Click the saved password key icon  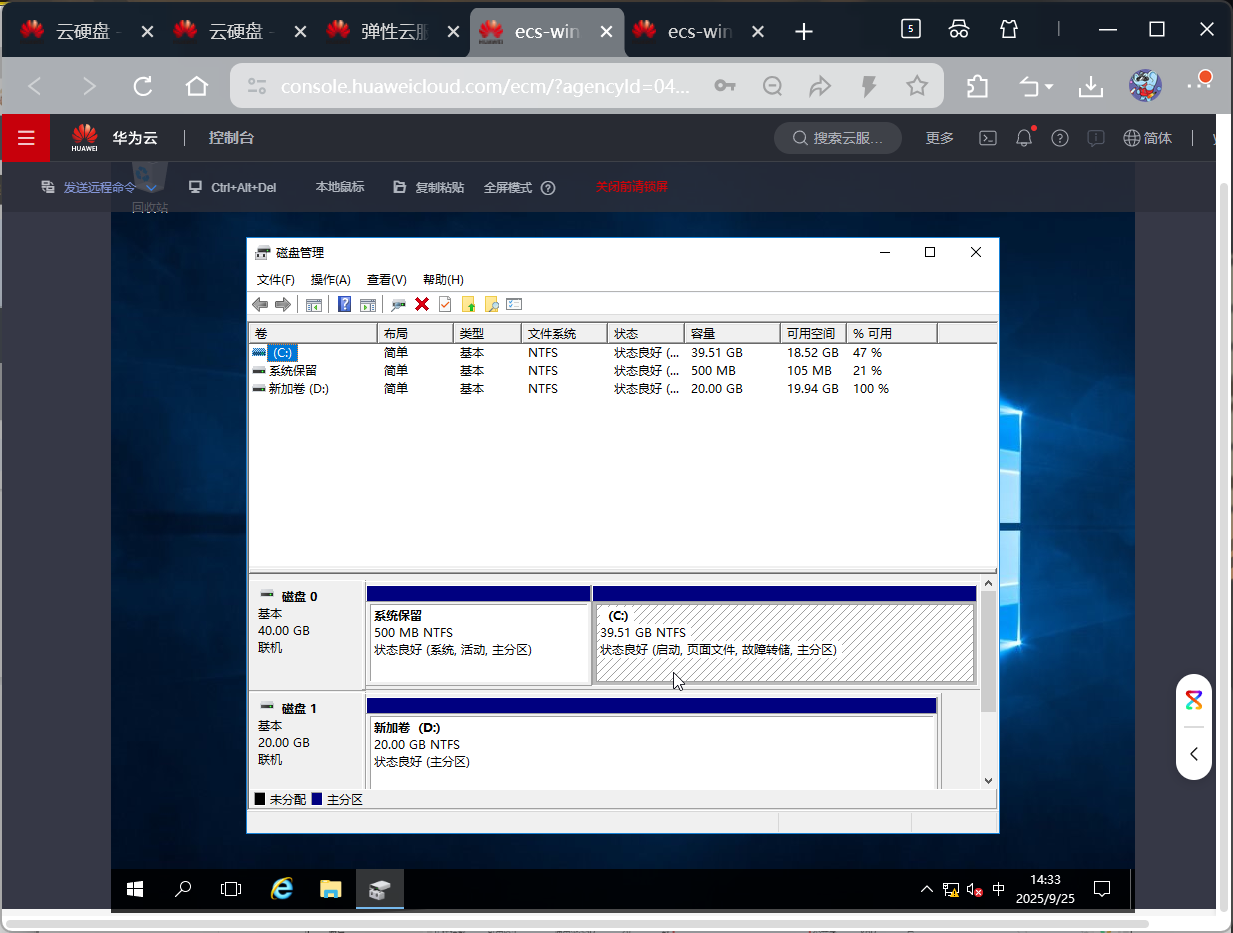tap(725, 87)
